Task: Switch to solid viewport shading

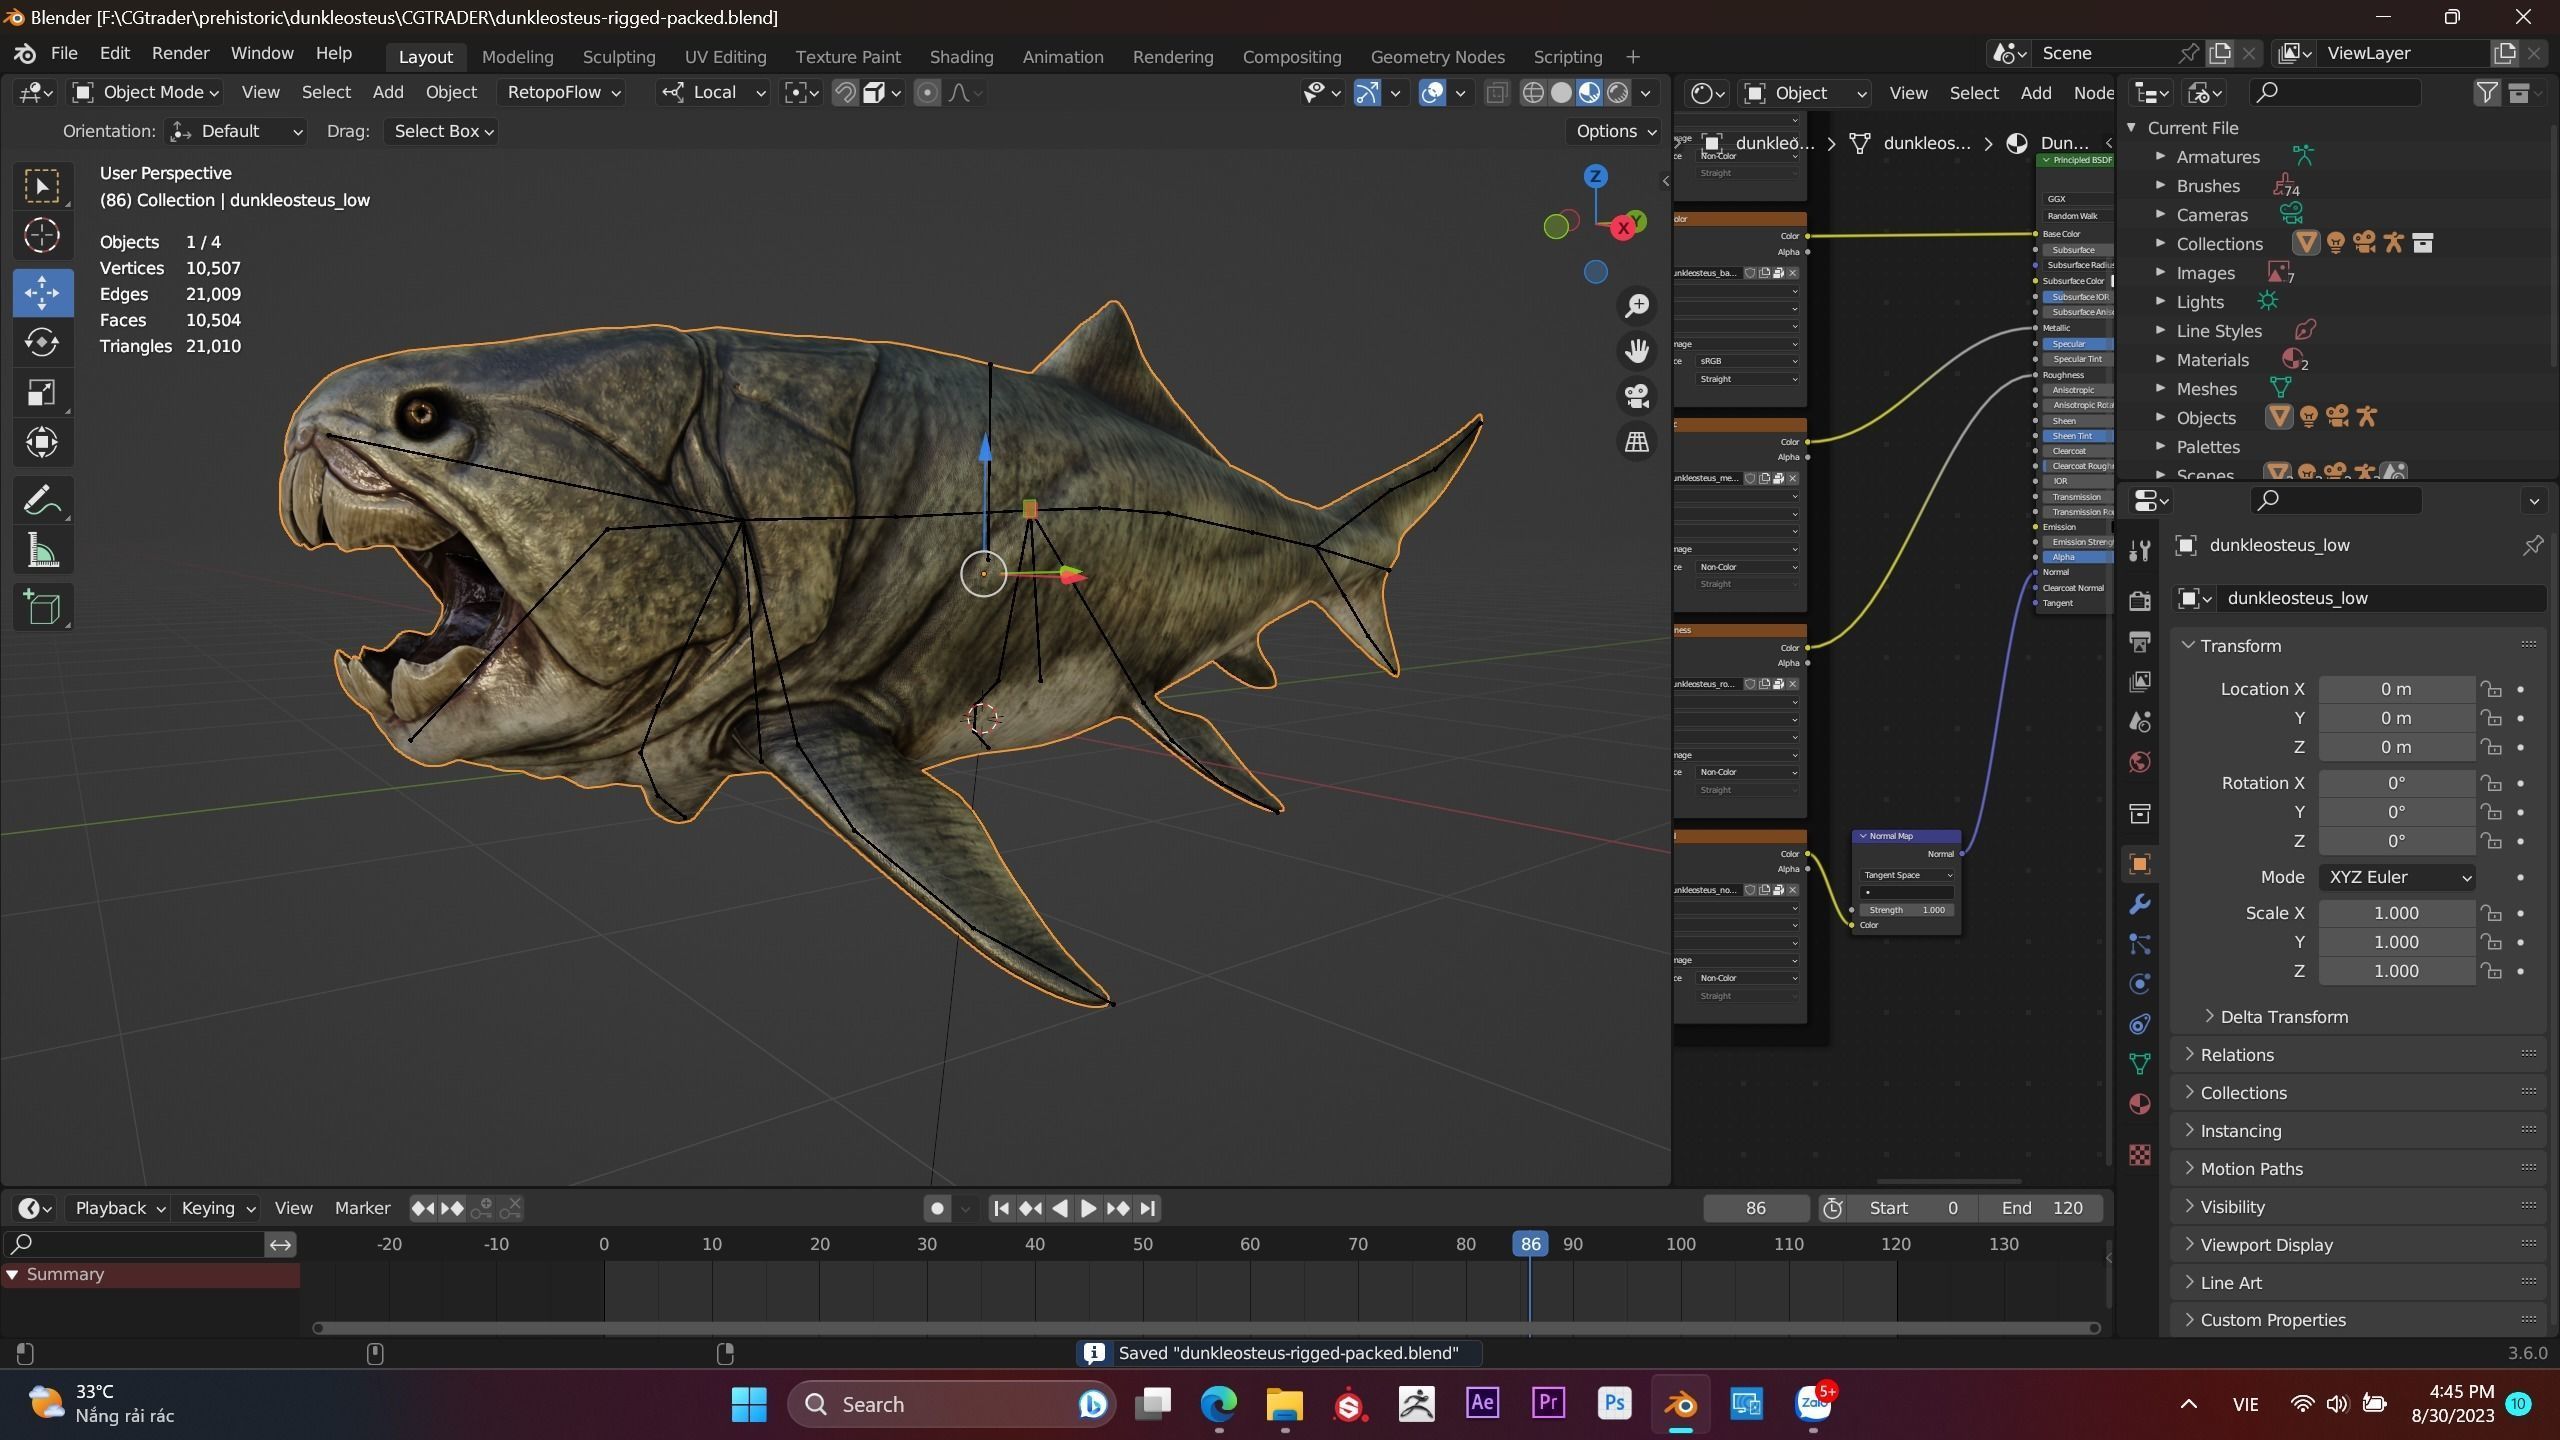Action: (x=1561, y=93)
